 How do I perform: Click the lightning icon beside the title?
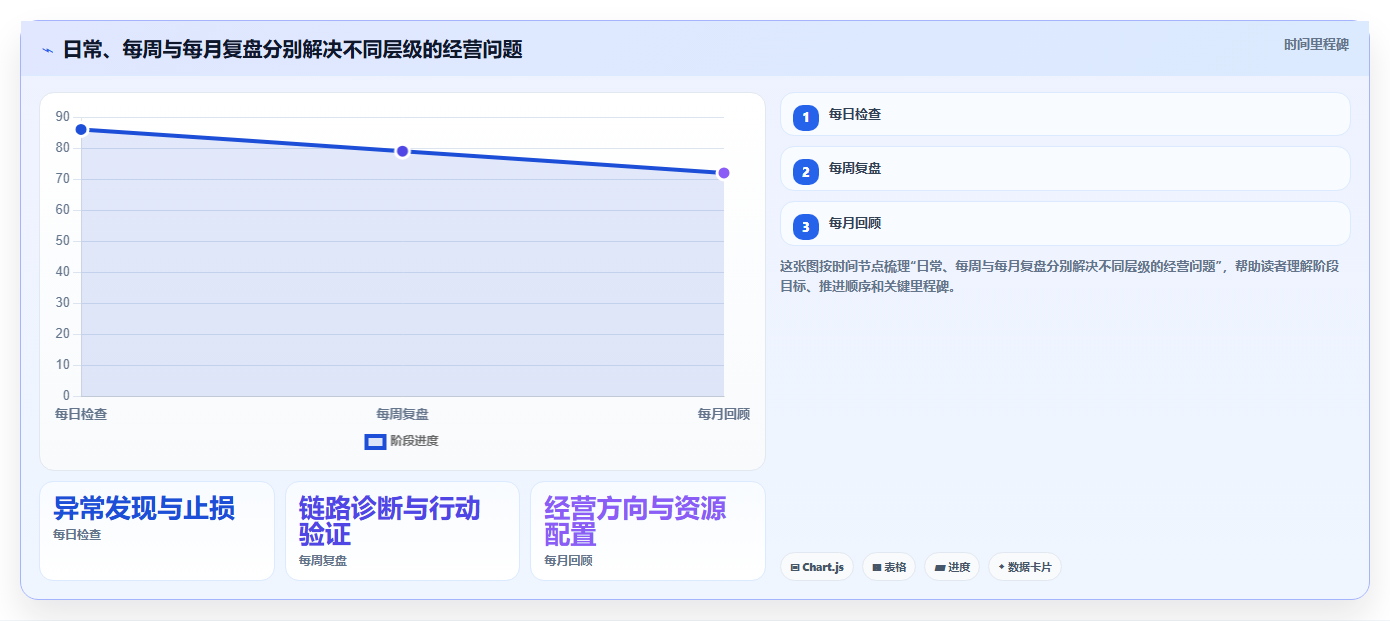click(47, 50)
